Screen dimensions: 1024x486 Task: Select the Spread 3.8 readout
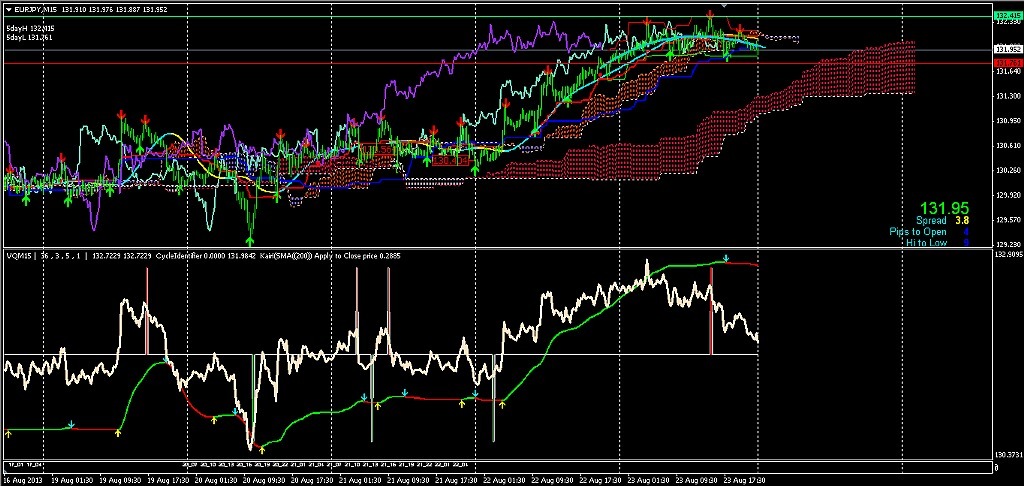pos(942,221)
